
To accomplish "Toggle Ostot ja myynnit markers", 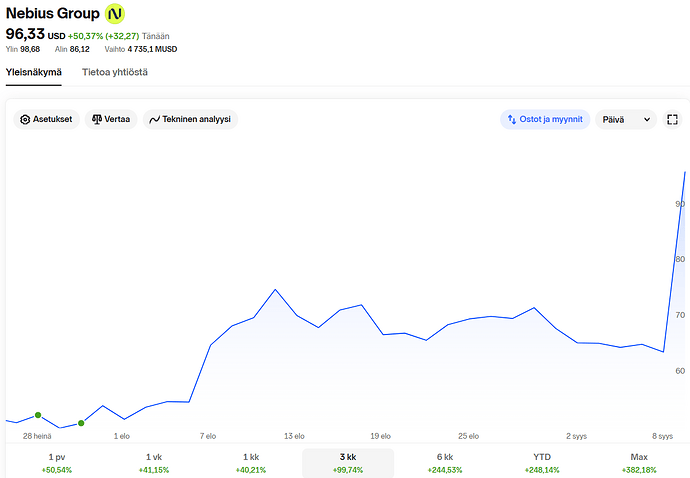I will 545,119.
